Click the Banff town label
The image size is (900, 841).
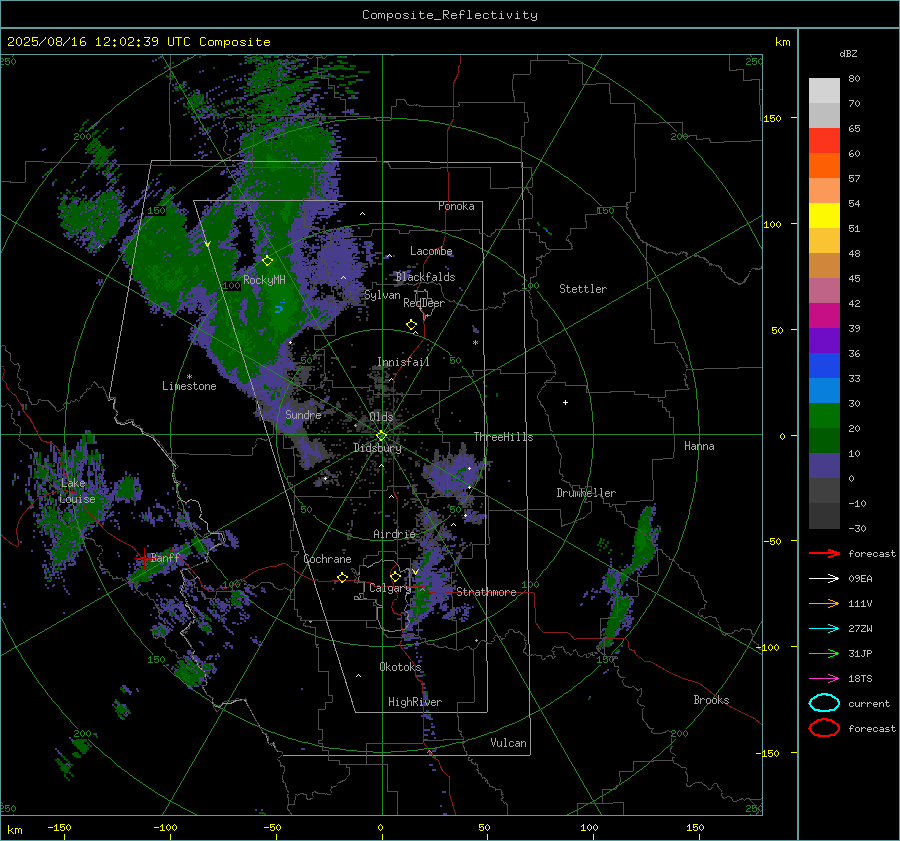[165, 558]
